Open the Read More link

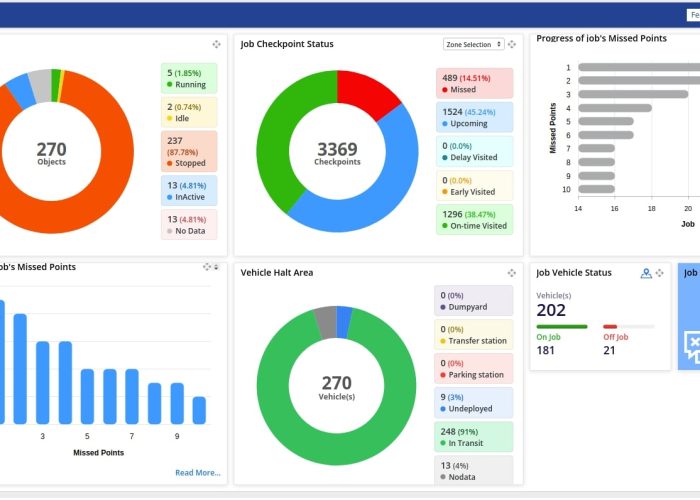pyautogui.click(x=197, y=473)
